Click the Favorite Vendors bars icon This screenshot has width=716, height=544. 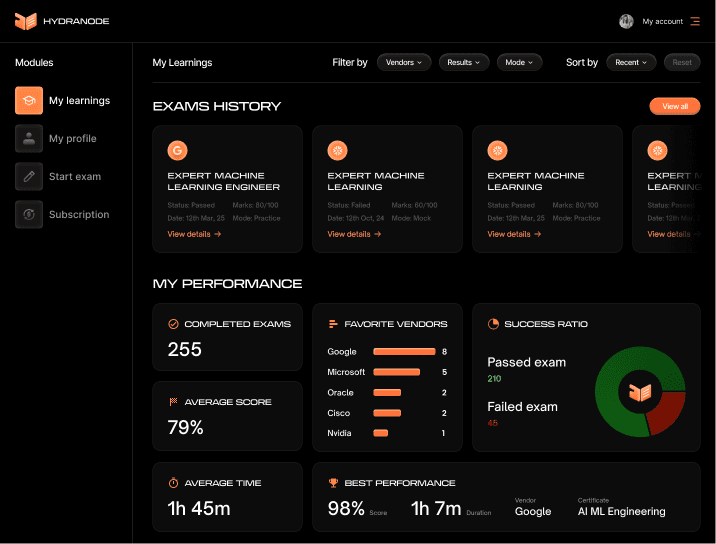(x=333, y=324)
